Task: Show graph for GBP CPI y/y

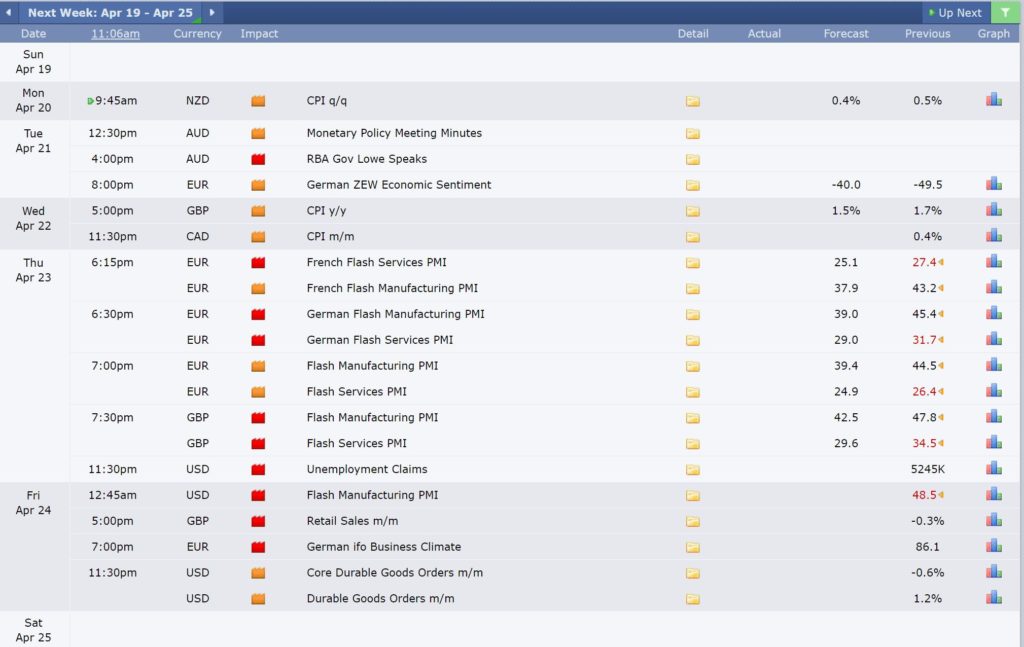Action: 994,209
